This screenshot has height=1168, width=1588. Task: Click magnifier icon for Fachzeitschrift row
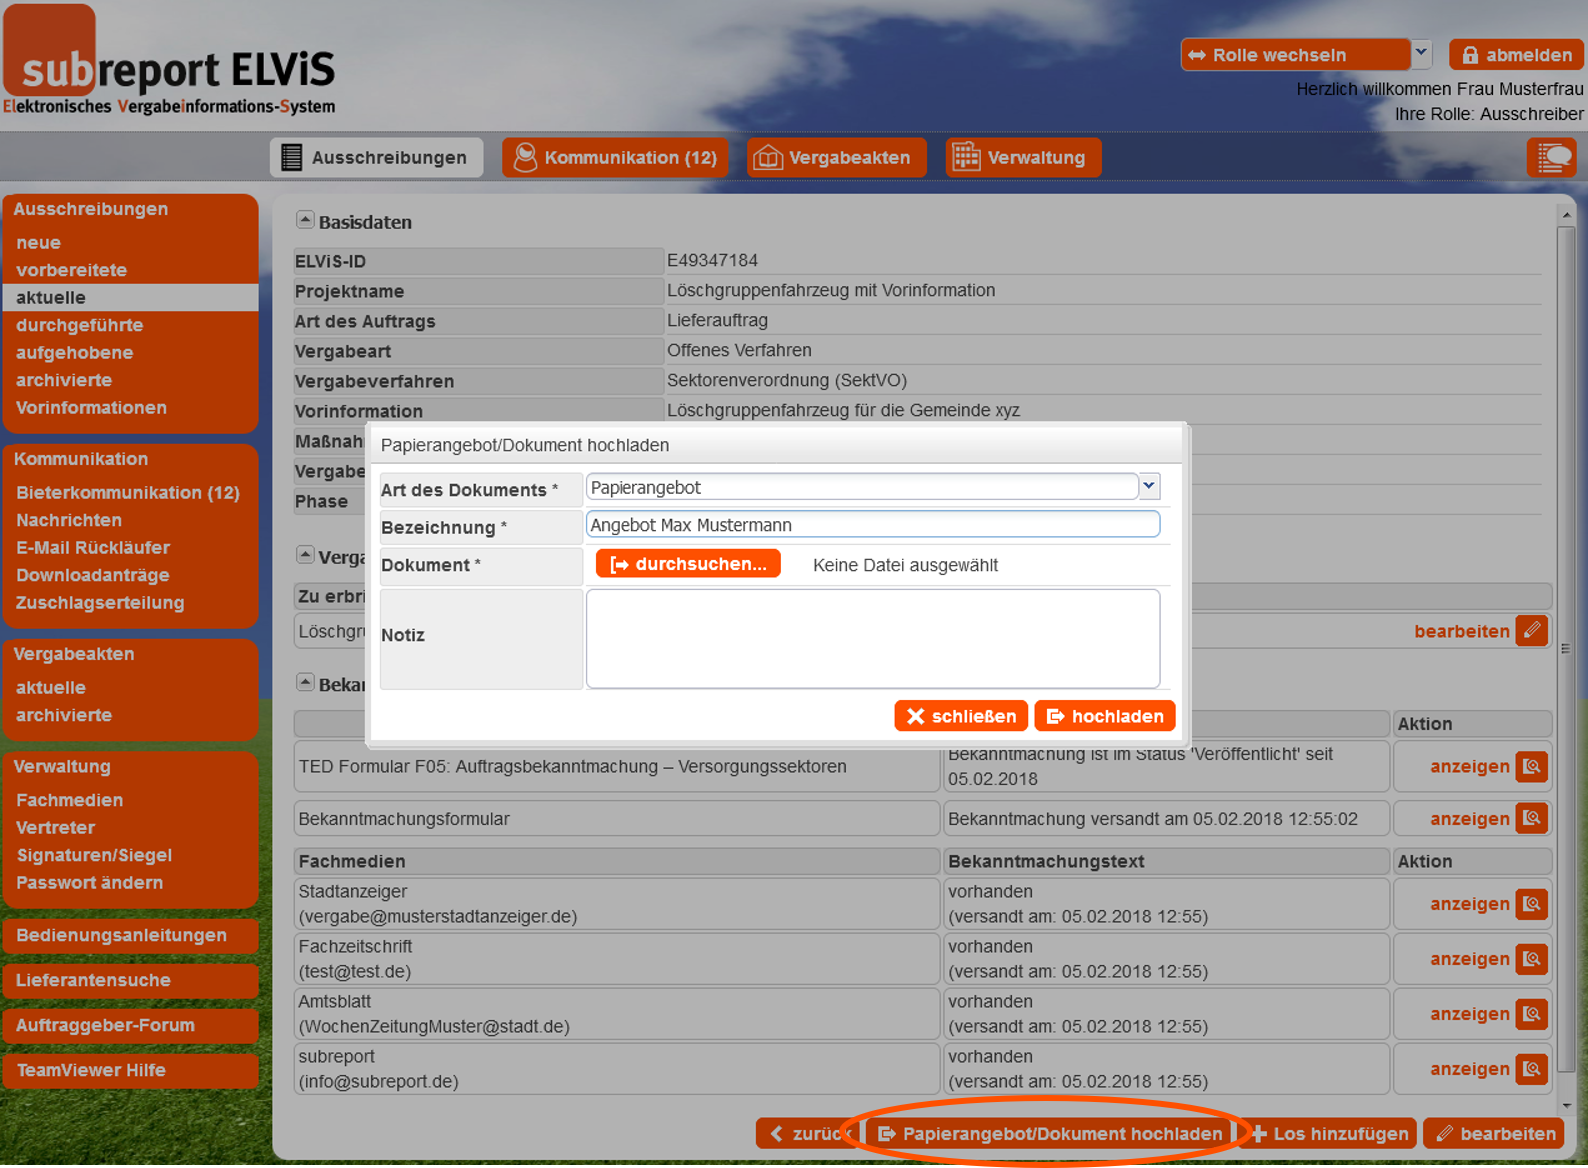coord(1531,959)
